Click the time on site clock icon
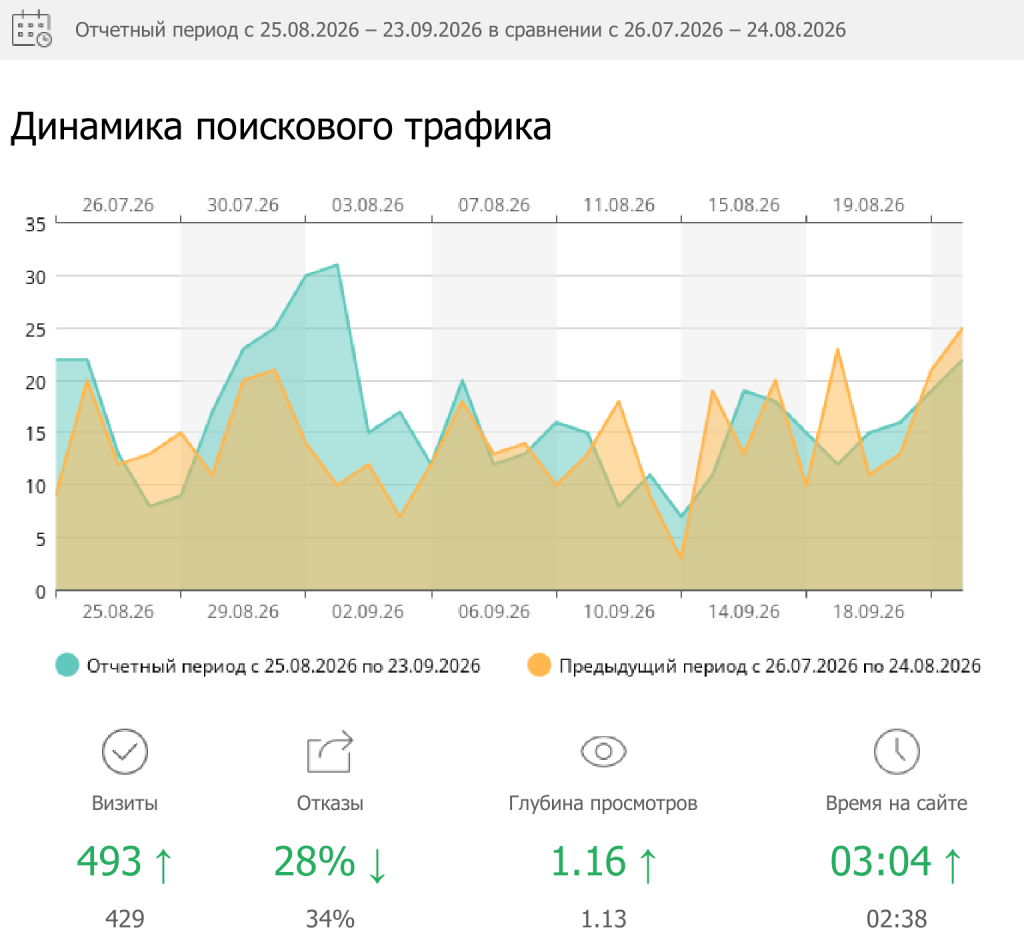The height and width of the screenshot is (944, 1024). click(897, 751)
